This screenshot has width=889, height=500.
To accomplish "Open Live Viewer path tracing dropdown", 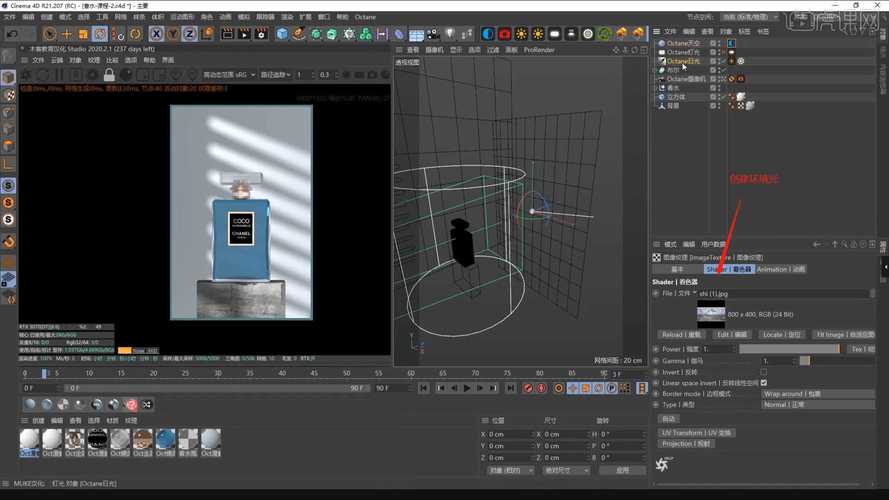I will point(276,75).
